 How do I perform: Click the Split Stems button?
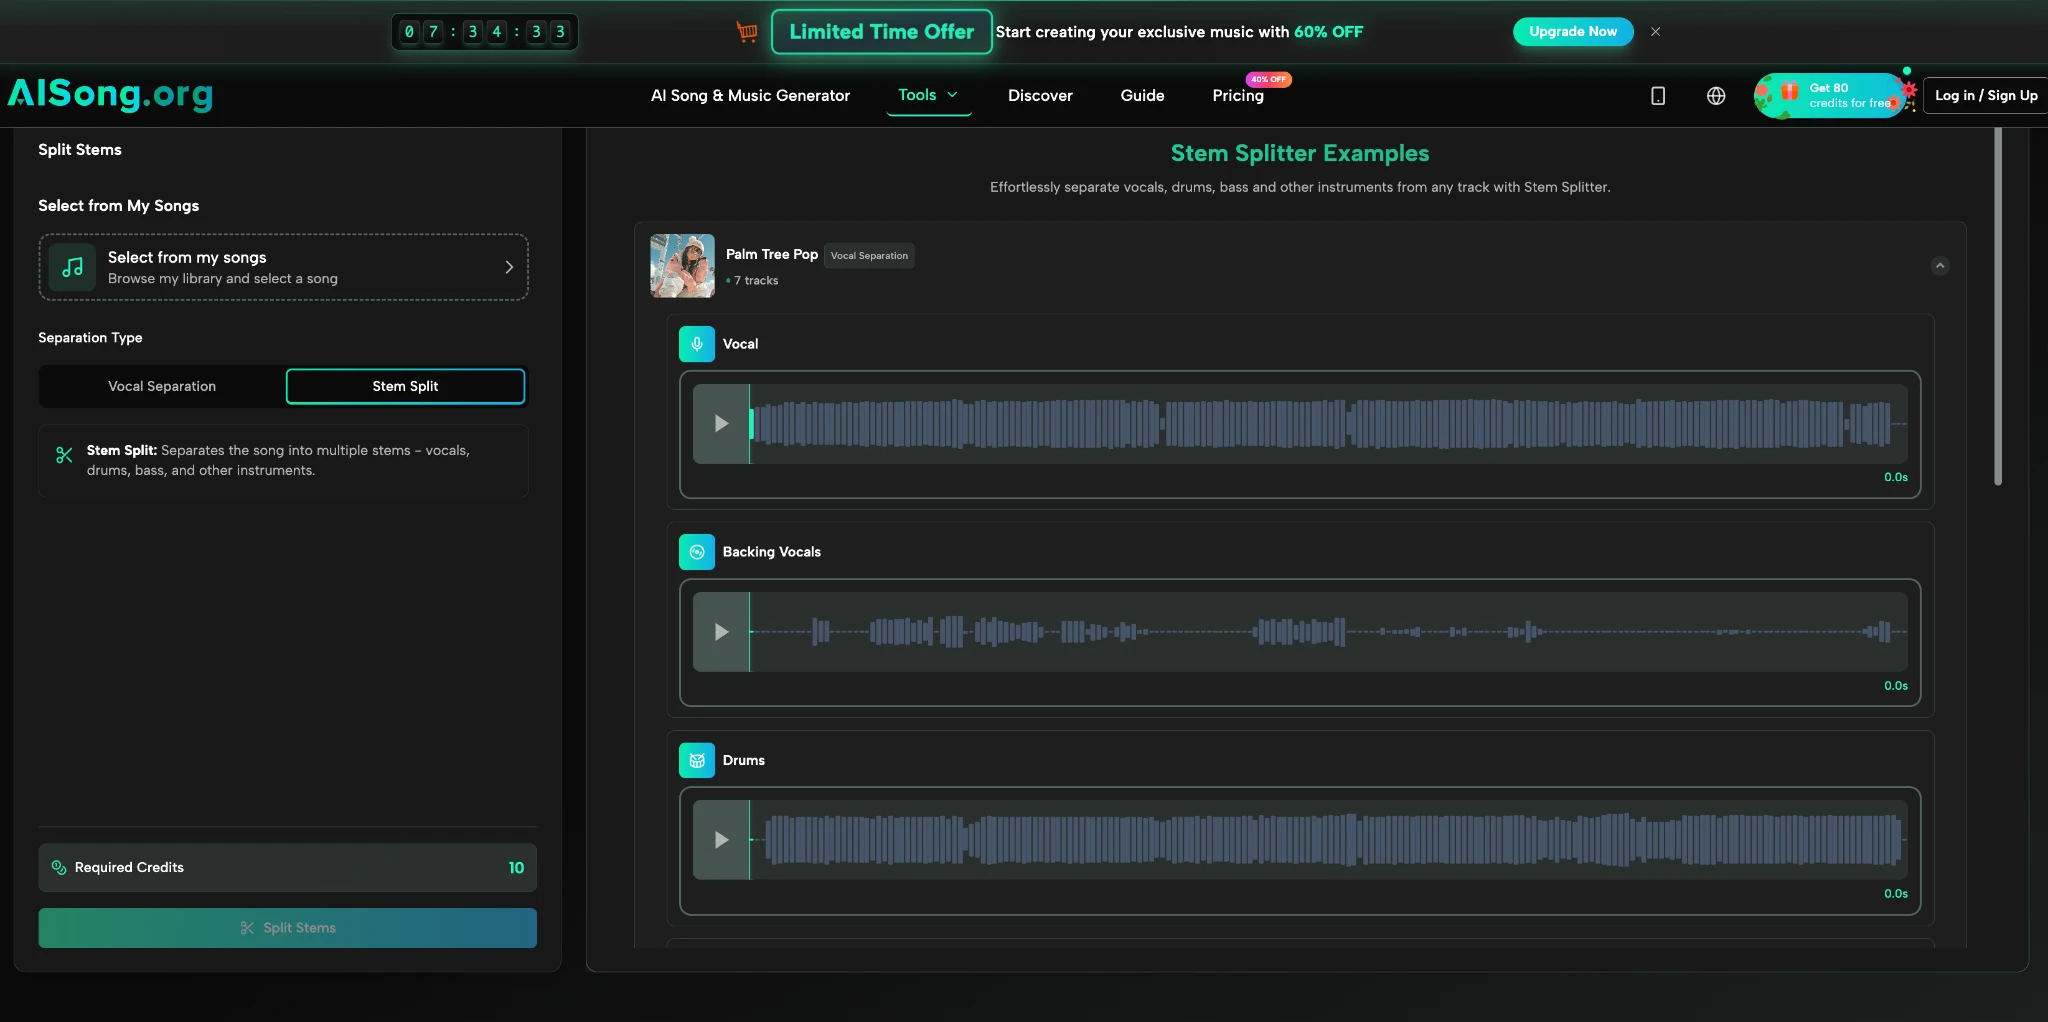coord(288,928)
